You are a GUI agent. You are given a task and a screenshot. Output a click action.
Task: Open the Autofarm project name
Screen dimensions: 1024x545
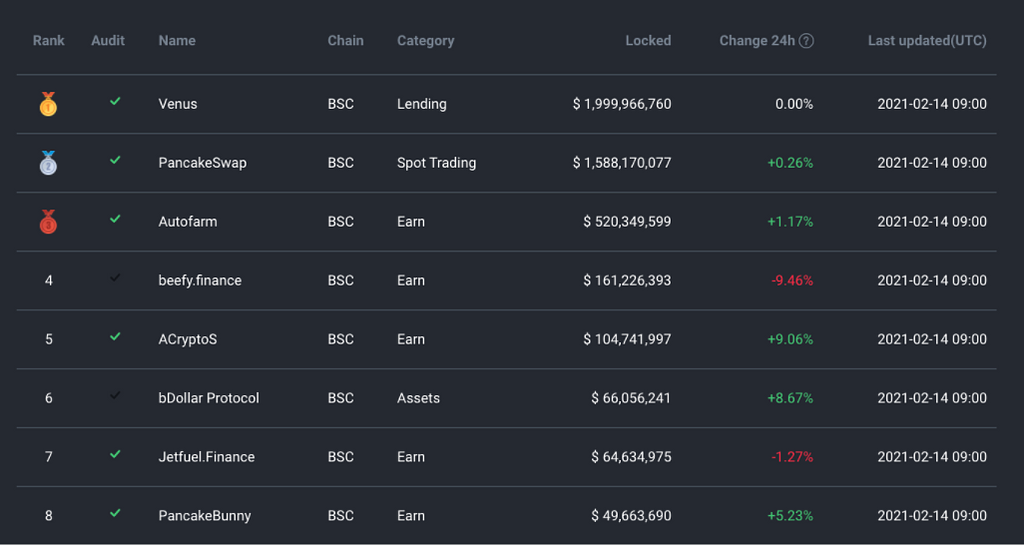click(187, 222)
